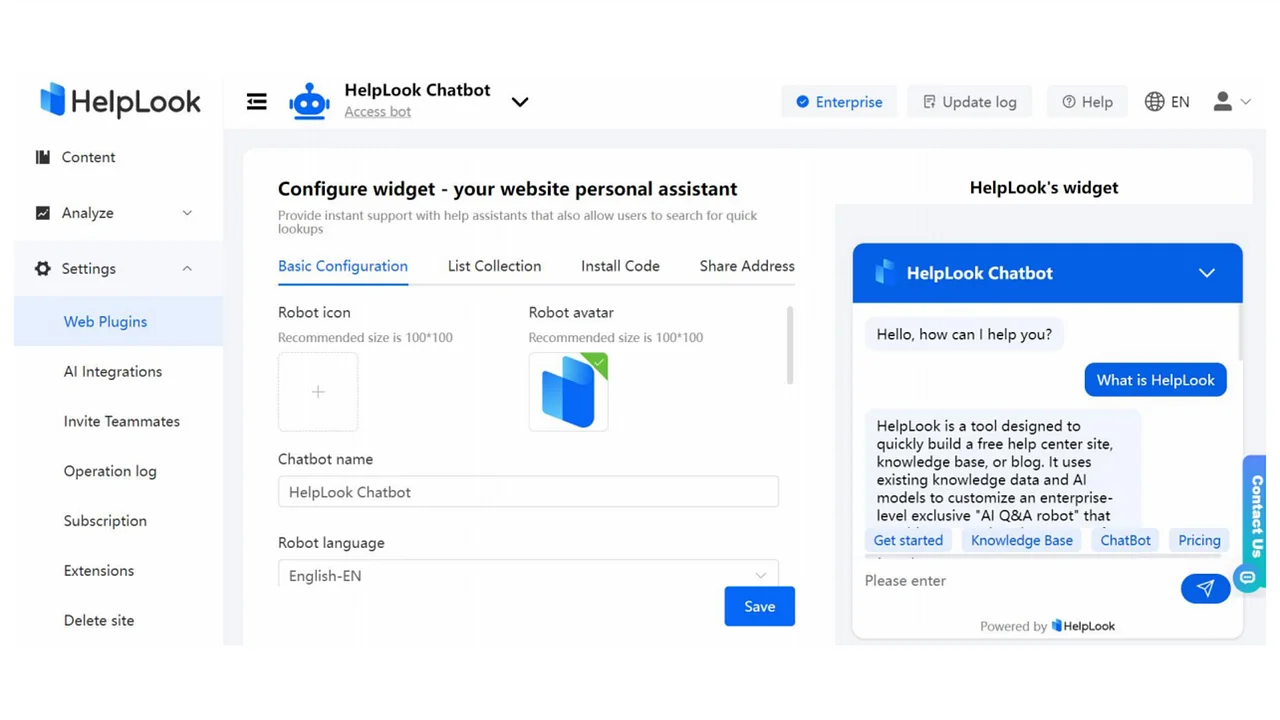Switch to the List Collection tab
1280x720 pixels.
[x=494, y=266]
